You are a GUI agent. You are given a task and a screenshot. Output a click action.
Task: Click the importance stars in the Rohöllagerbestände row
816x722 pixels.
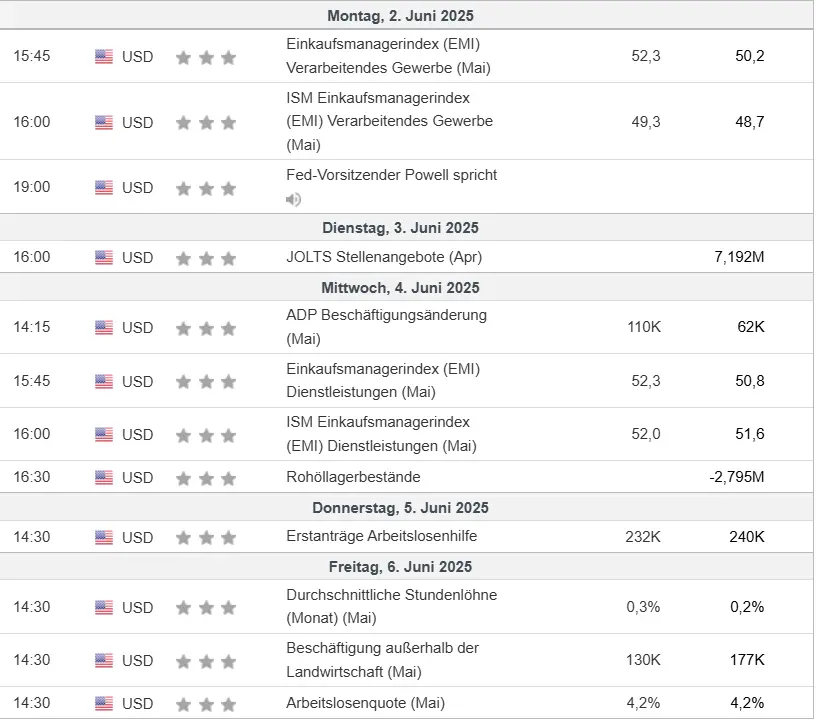[x=206, y=477]
